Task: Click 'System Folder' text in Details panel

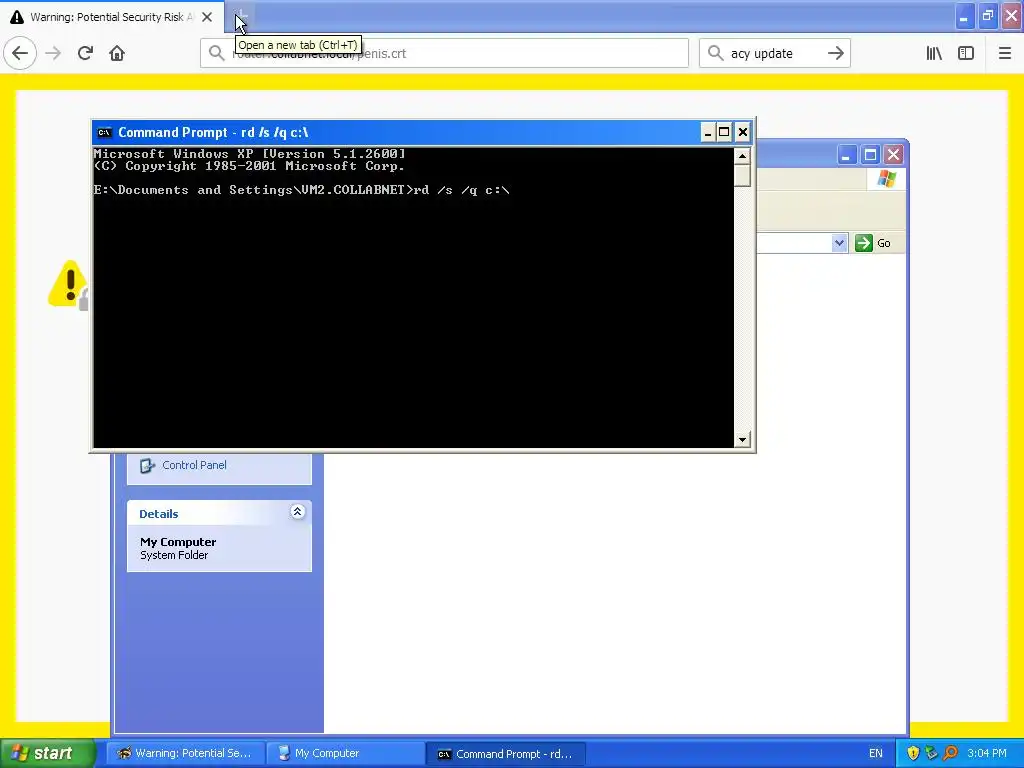Action: pyautogui.click(x=174, y=555)
